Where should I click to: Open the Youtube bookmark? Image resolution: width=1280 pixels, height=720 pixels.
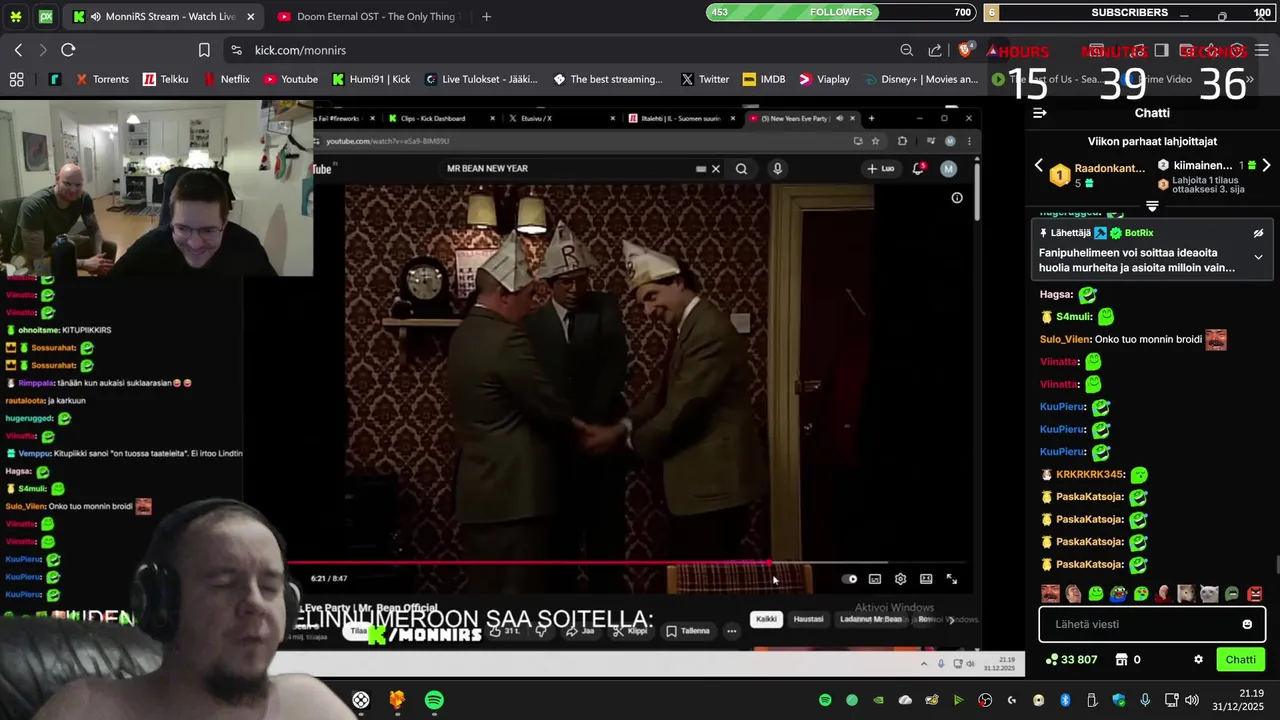(290, 79)
